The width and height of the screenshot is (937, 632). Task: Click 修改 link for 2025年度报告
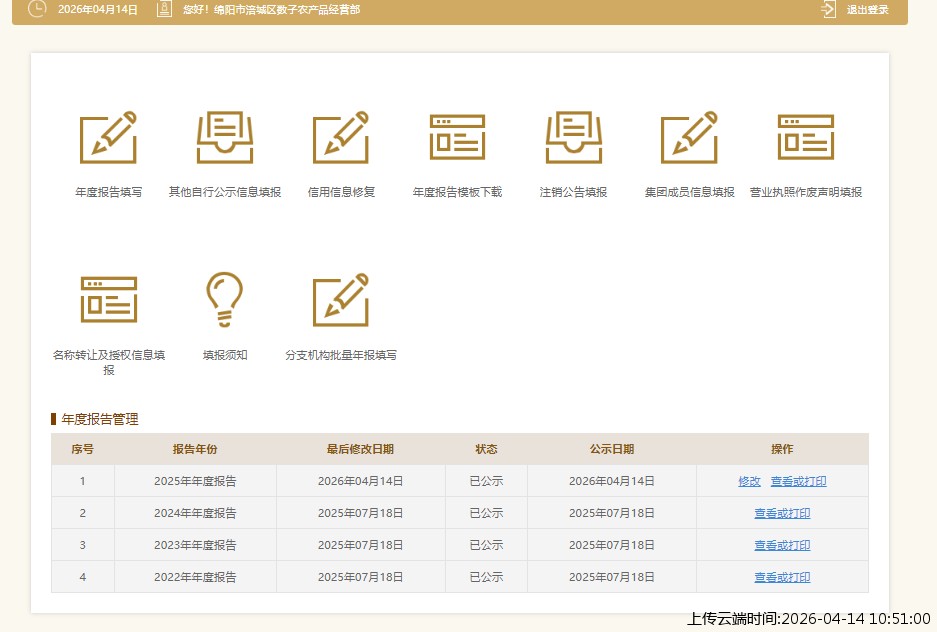(x=749, y=481)
